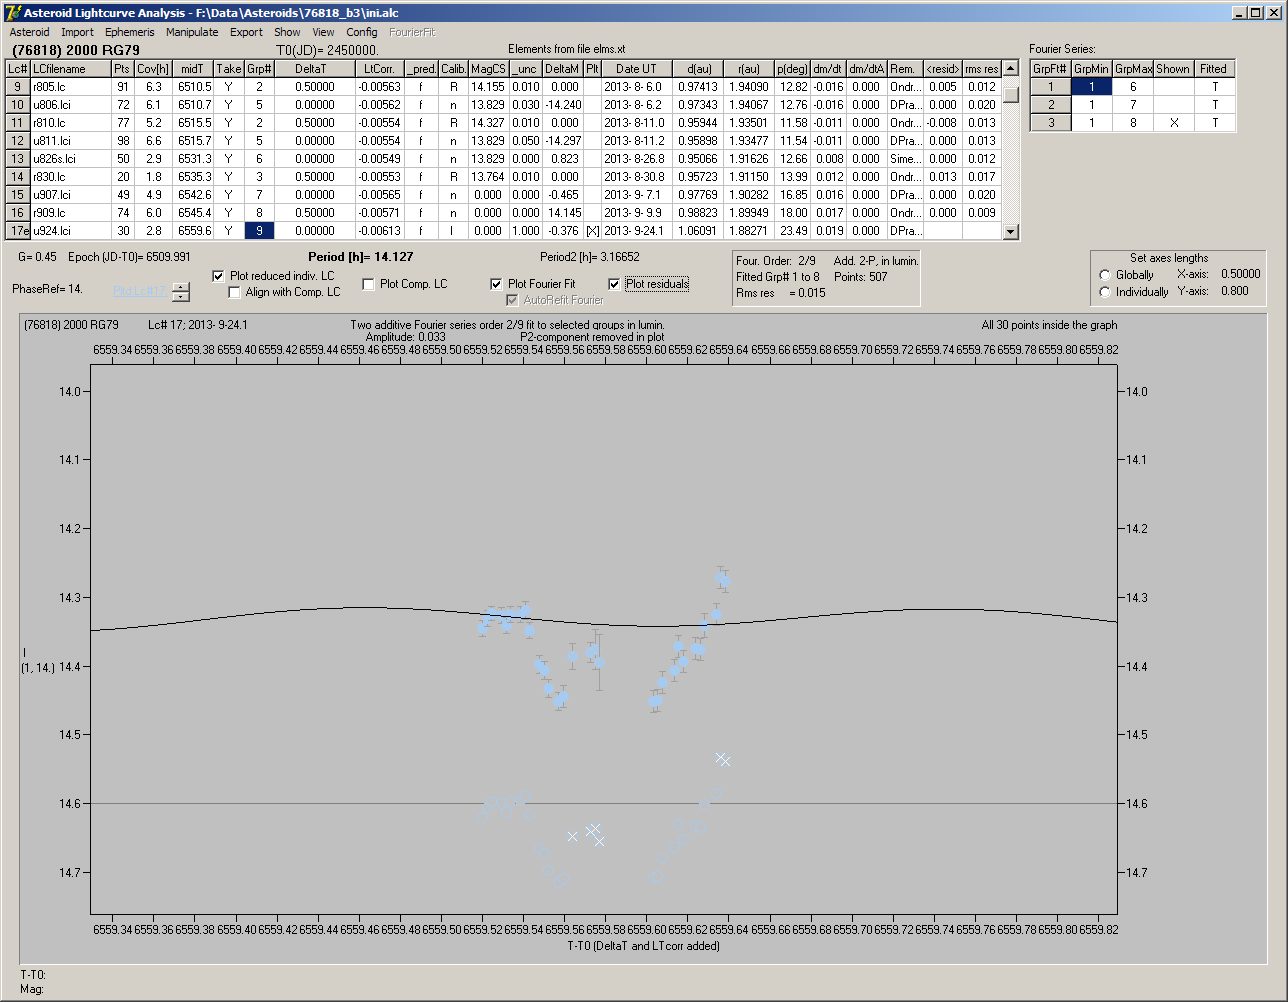Select Individually axes length radio button
1288x1002 pixels.
pos(1105,292)
